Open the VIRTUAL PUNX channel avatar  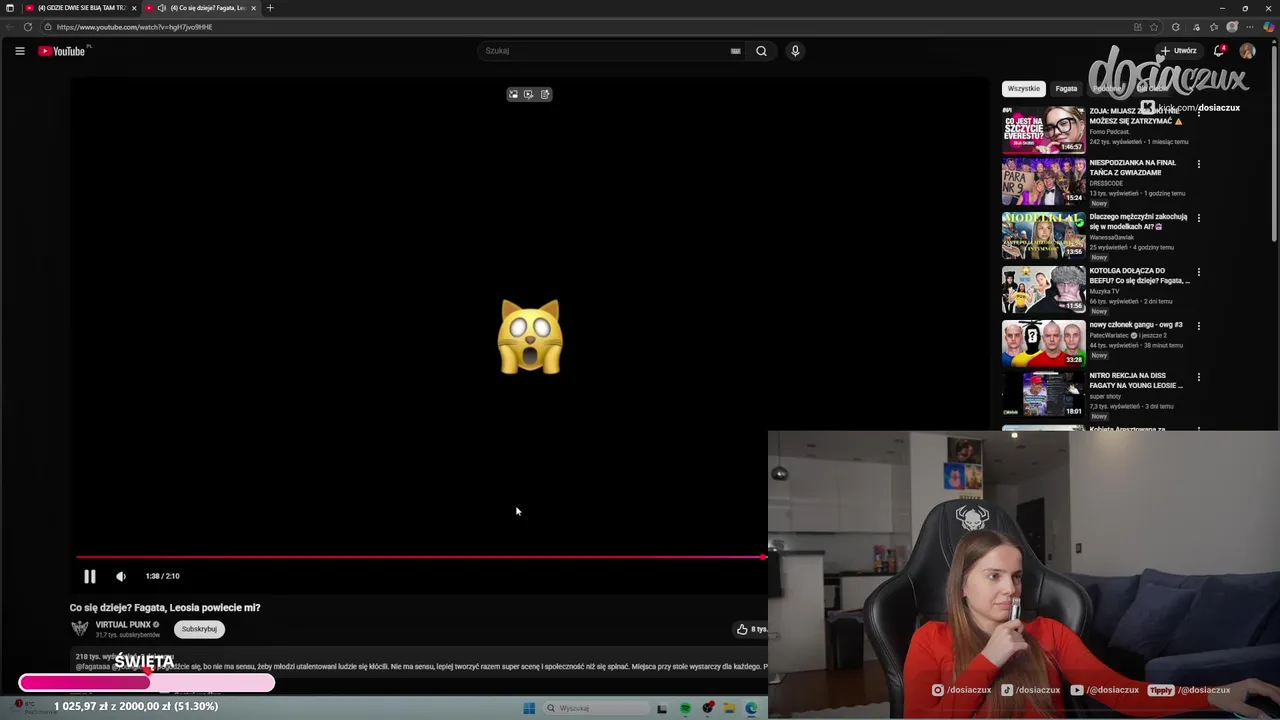coord(80,628)
